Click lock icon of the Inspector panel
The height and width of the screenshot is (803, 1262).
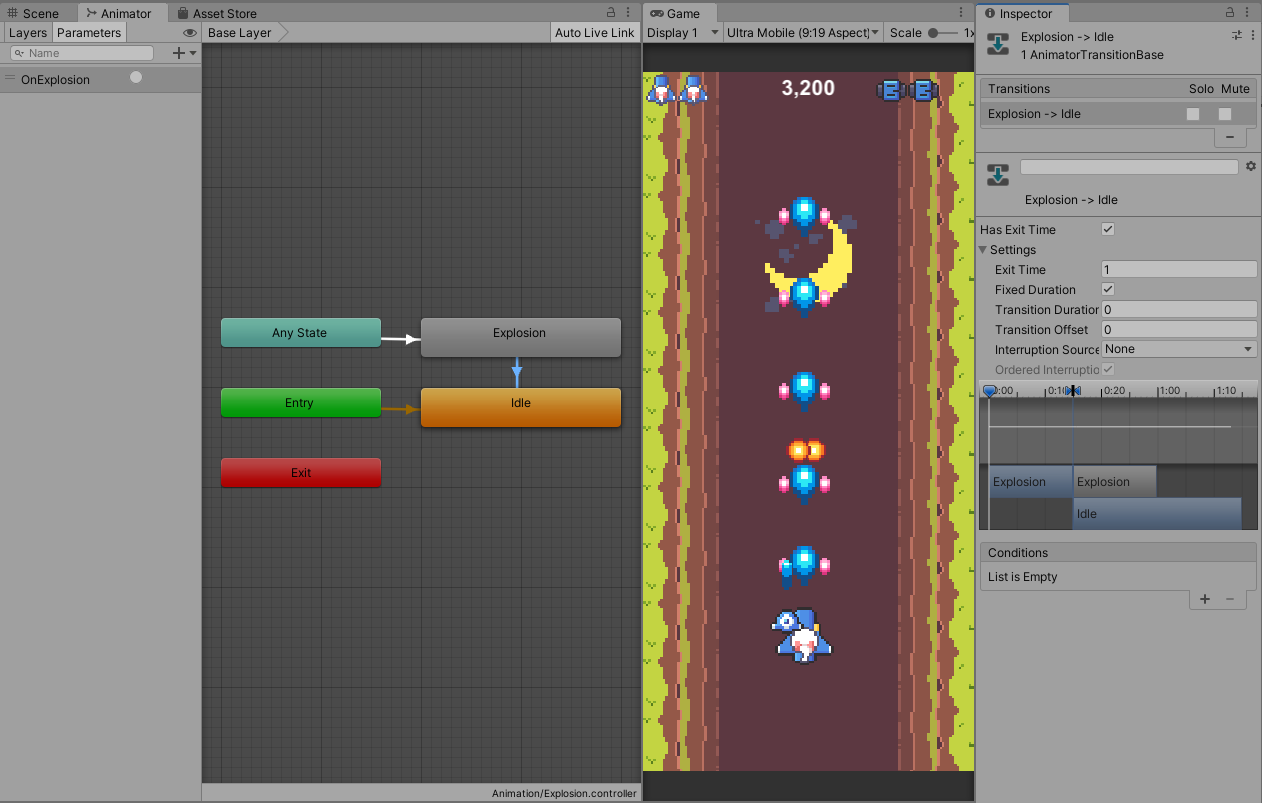point(1229,13)
